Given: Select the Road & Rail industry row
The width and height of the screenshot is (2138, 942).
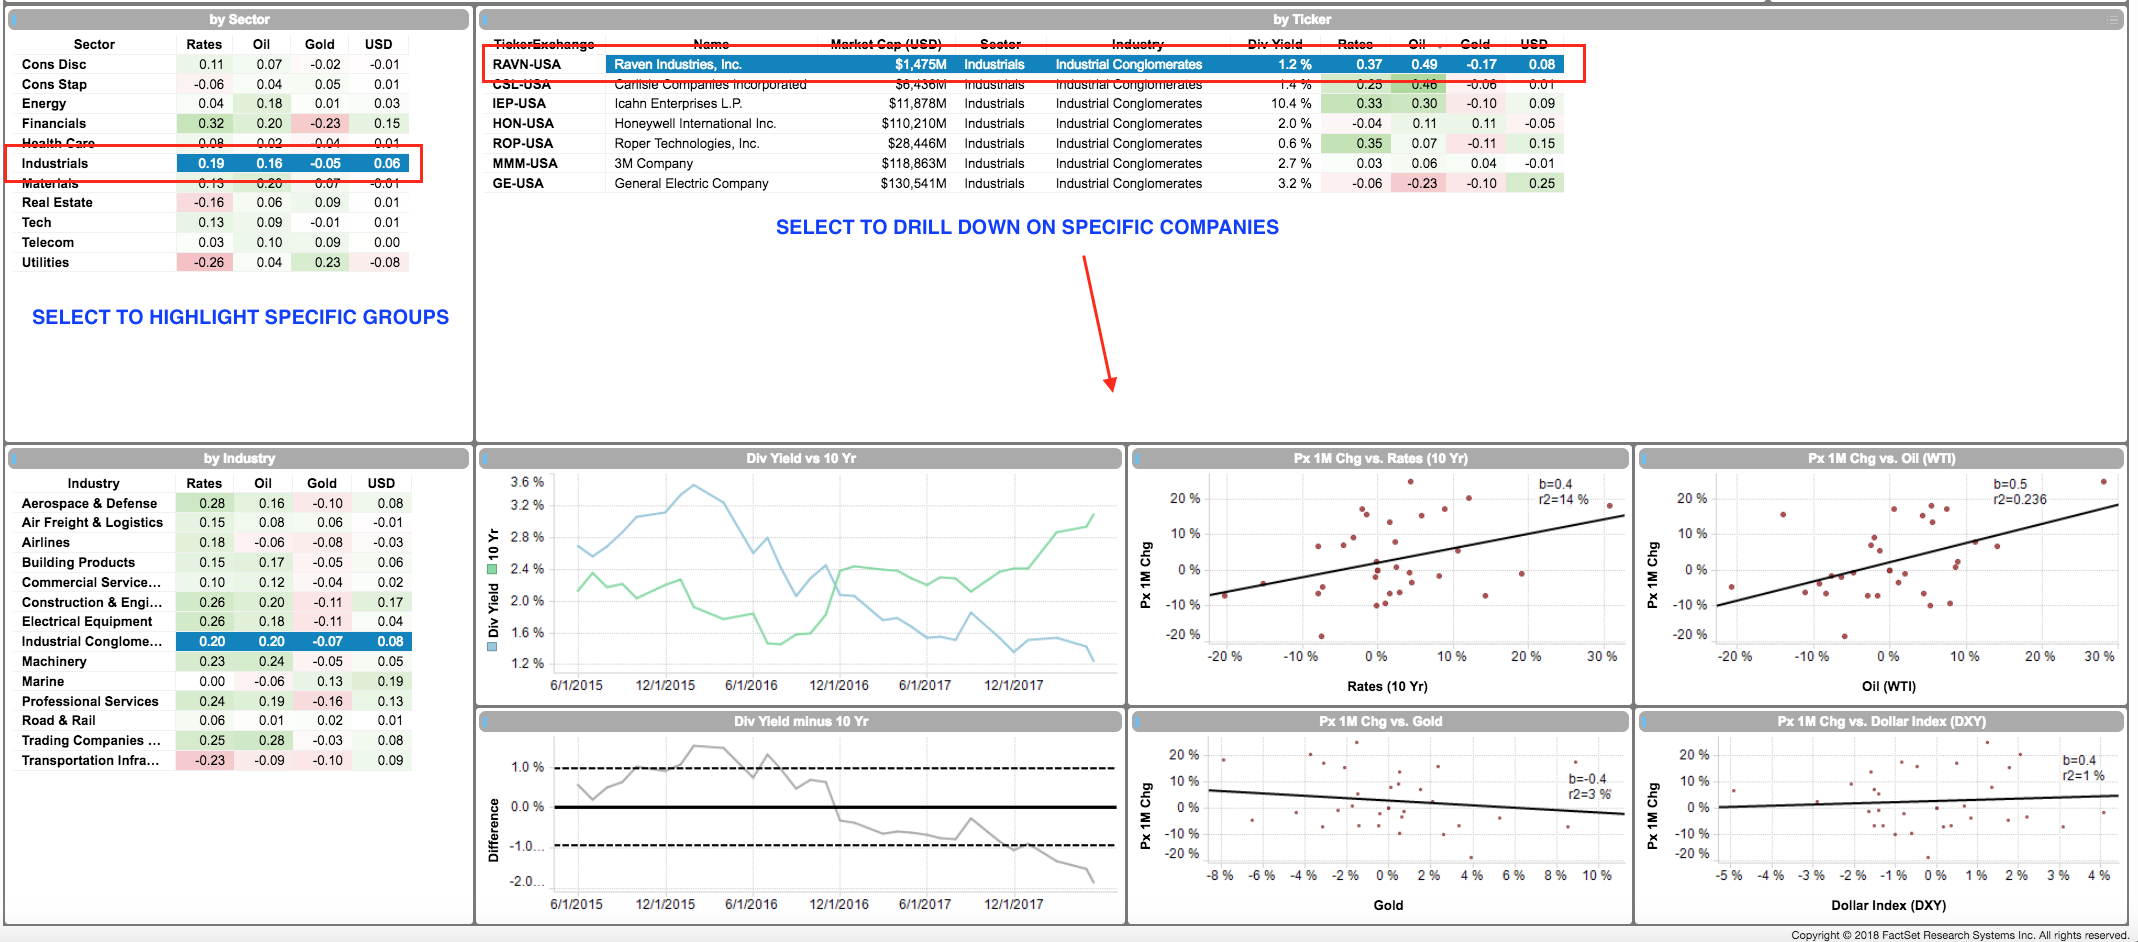Looking at the screenshot, I should pyautogui.click(x=211, y=720).
